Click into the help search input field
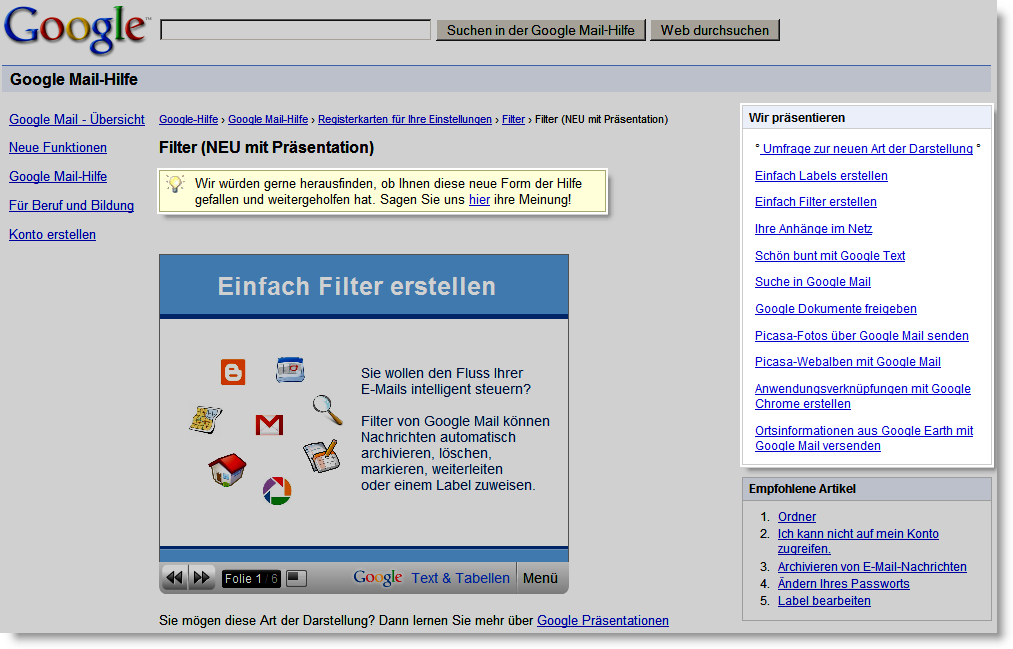1013x649 pixels. pos(295,30)
